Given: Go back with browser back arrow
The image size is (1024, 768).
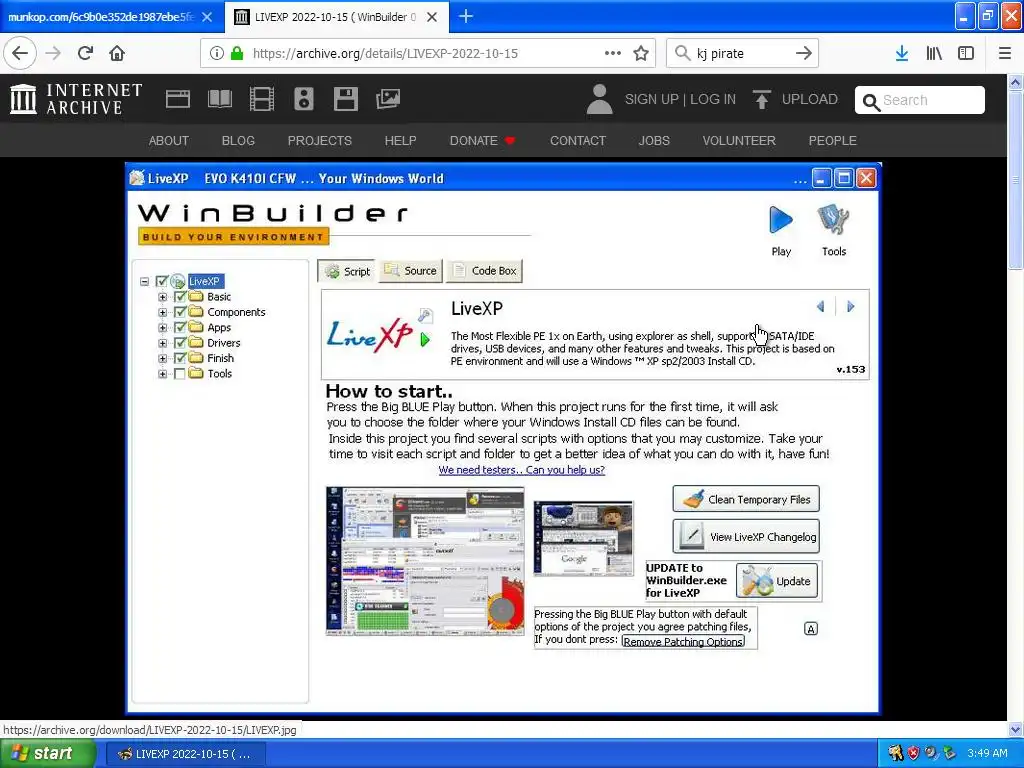Looking at the screenshot, I should (x=20, y=53).
